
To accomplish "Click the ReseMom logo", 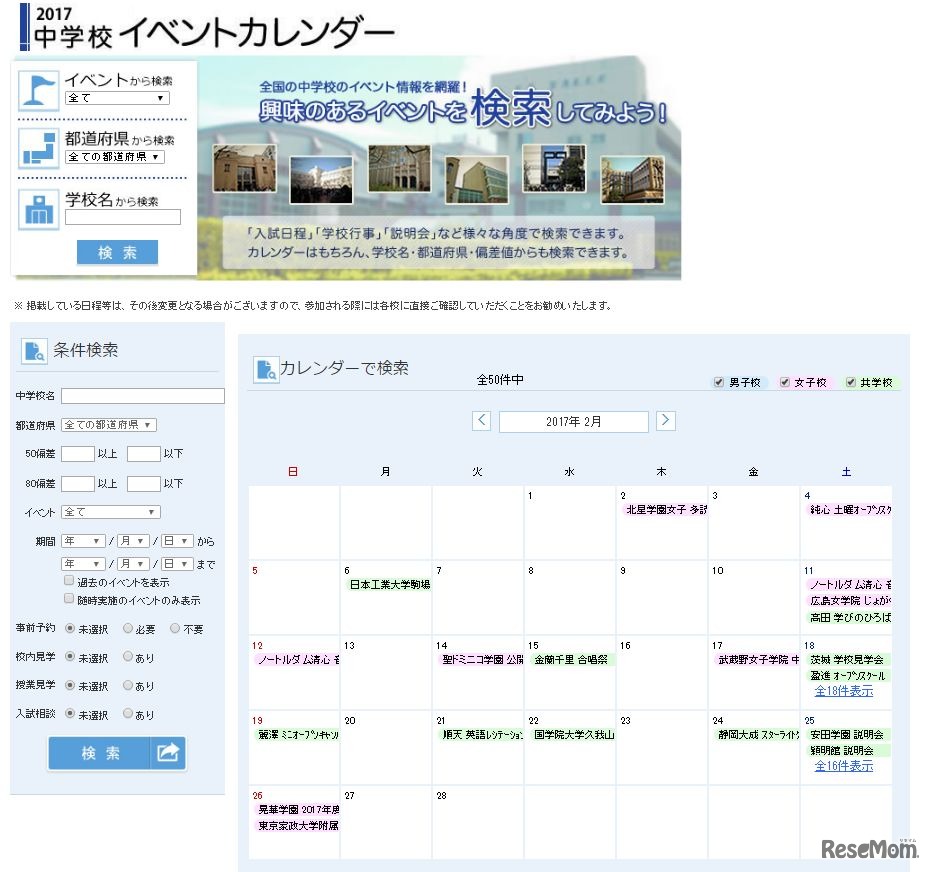I will click(x=872, y=848).
